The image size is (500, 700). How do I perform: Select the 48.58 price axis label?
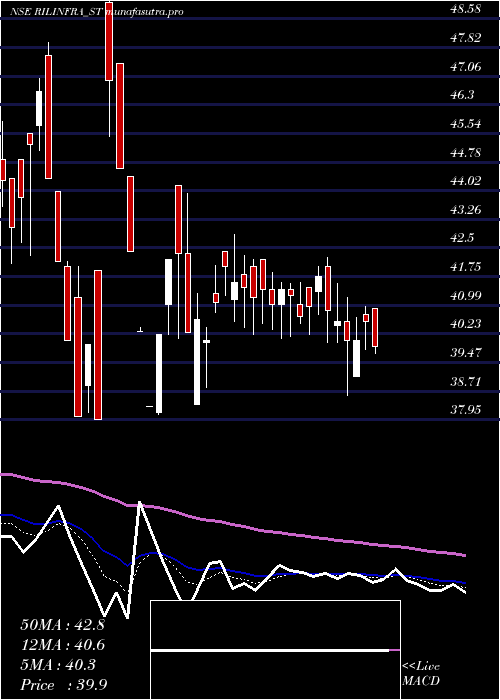(466, 9)
